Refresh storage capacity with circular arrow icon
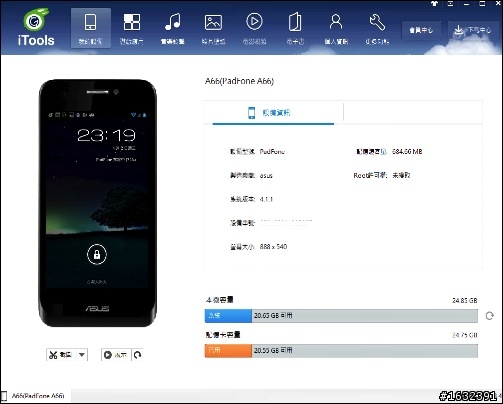Viewport: 503px width, 404px height. [489, 316]
